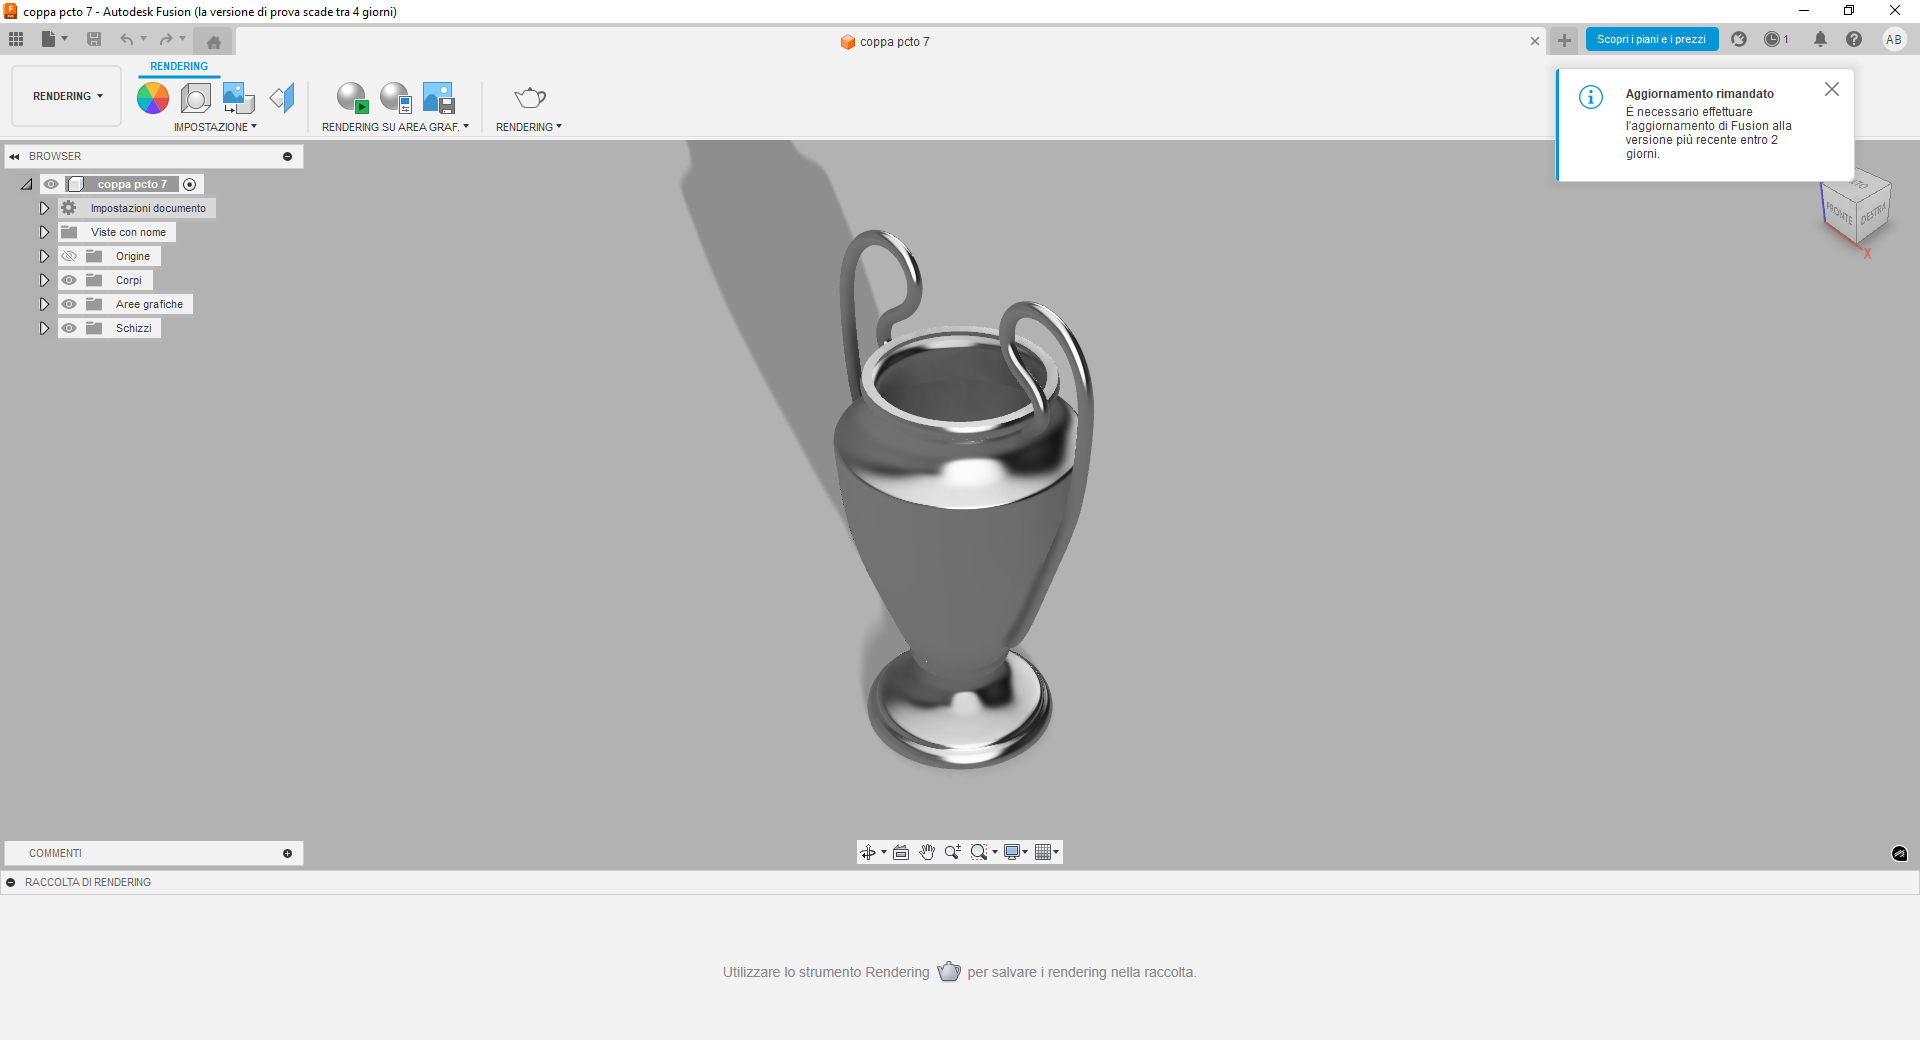Viewport: 1920px width, 1040px height.
Task: Toggle visibility of Corpi folder
Action: pos(69,280)
